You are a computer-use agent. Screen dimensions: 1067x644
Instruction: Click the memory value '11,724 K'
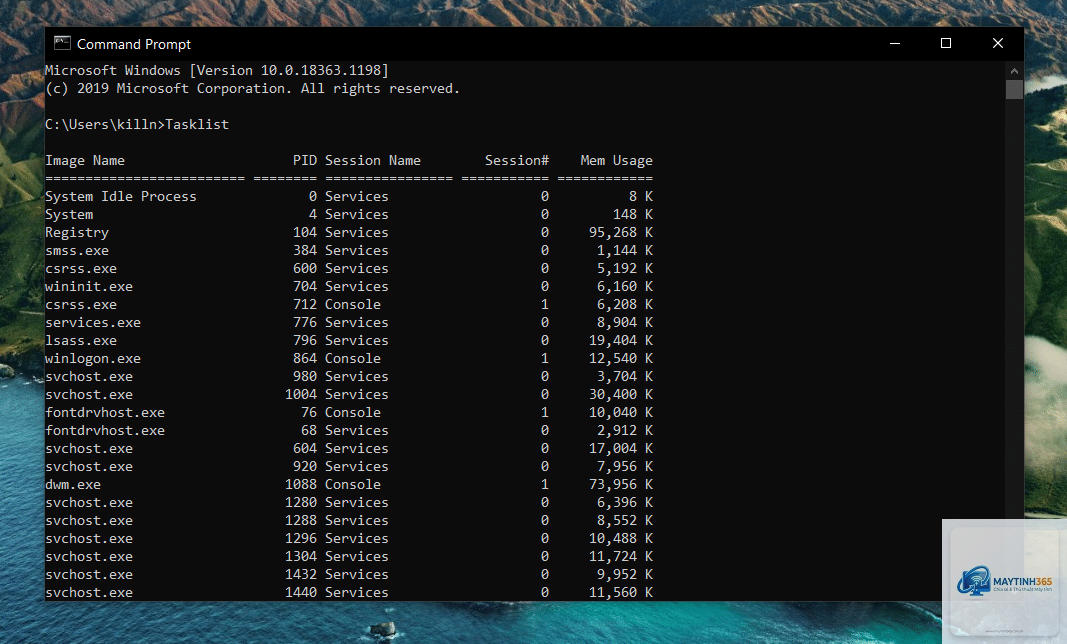621,557
